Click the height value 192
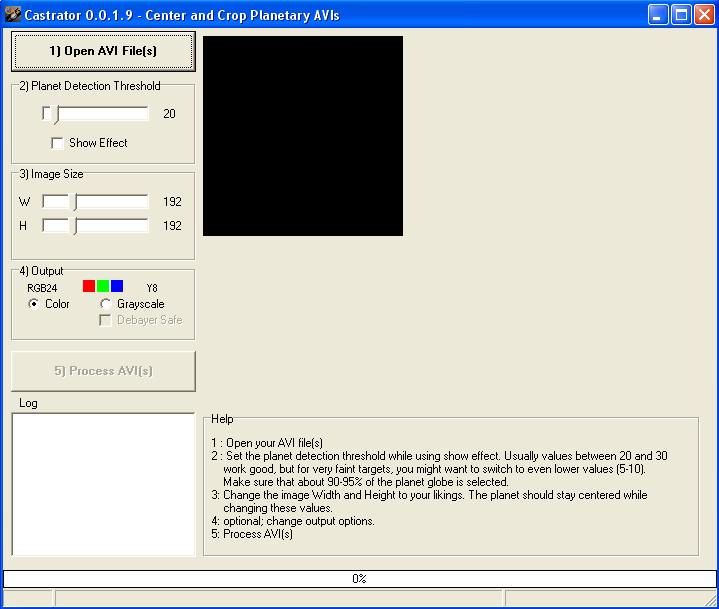Image resolution: width=719 pixels, height=609 pixels. 172,226
